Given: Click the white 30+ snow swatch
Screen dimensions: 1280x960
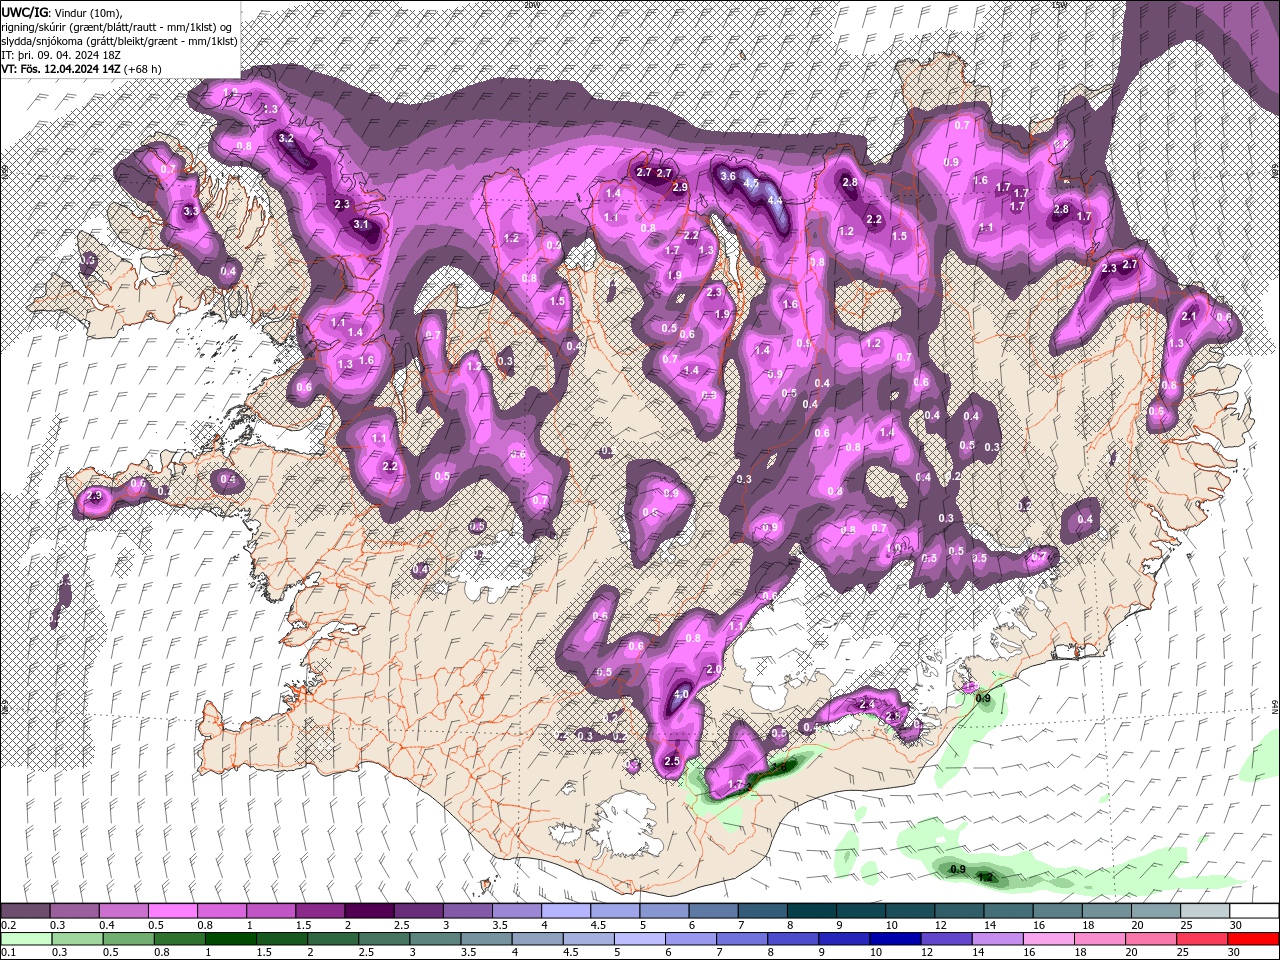Looking at the screenshot, I should coord(1252,911).
